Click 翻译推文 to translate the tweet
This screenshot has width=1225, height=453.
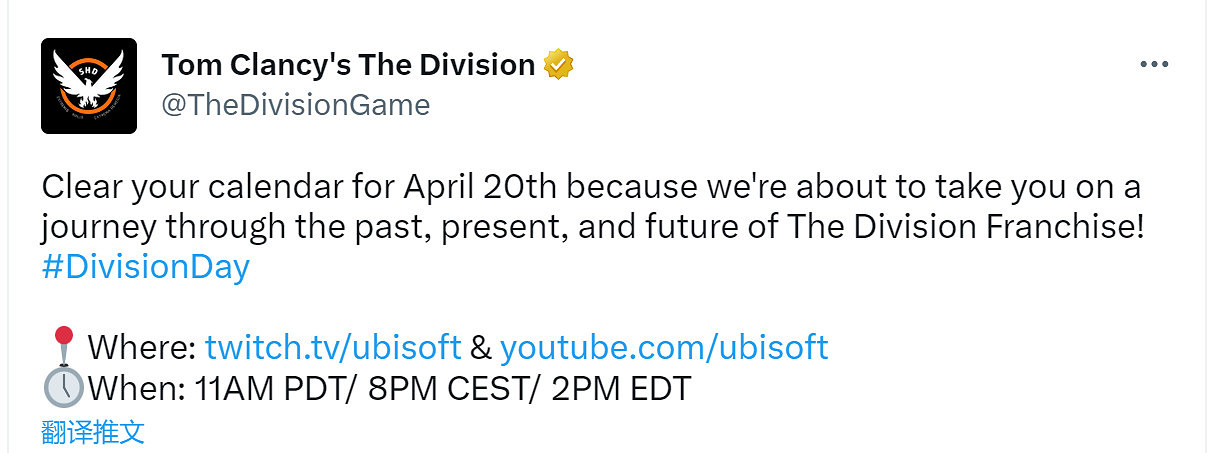point(93,432)
